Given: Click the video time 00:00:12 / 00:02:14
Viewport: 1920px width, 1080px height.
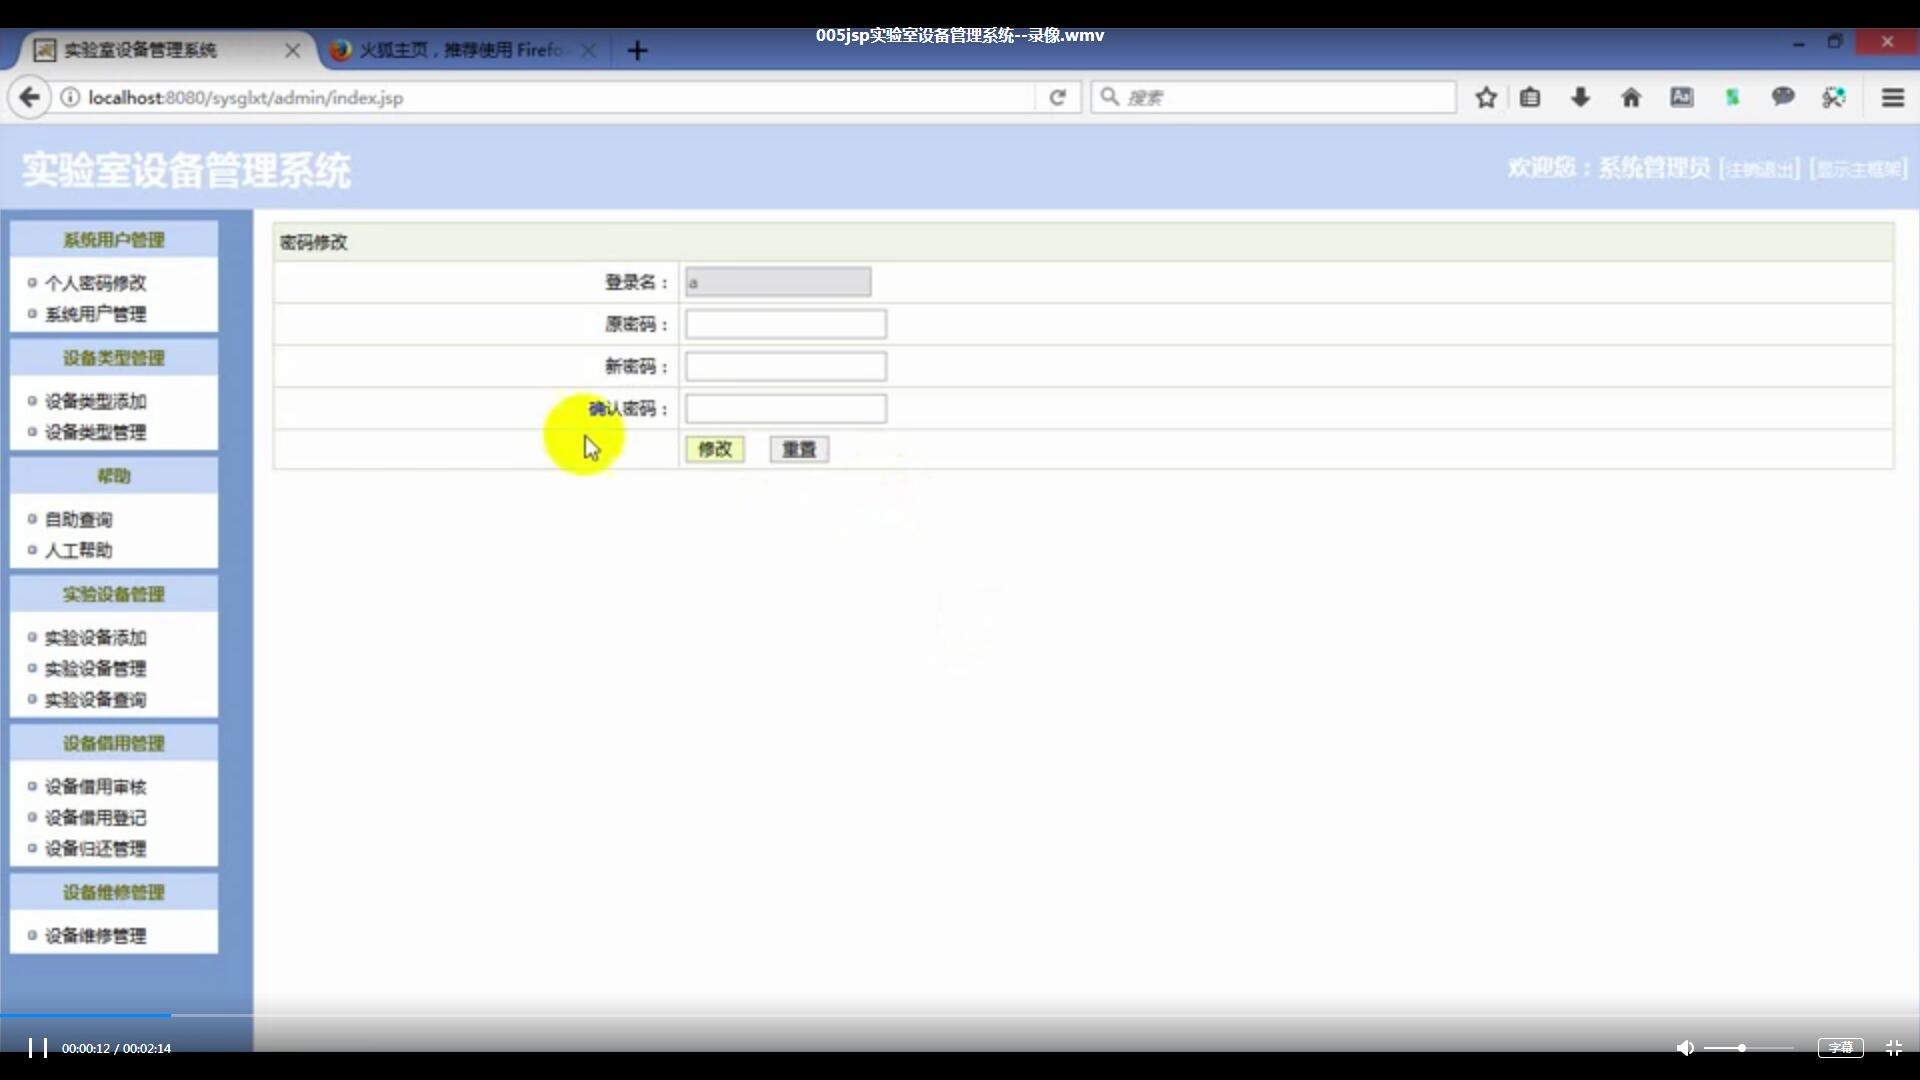Looking at the screenshot, I should click(x=116, y=1048).
